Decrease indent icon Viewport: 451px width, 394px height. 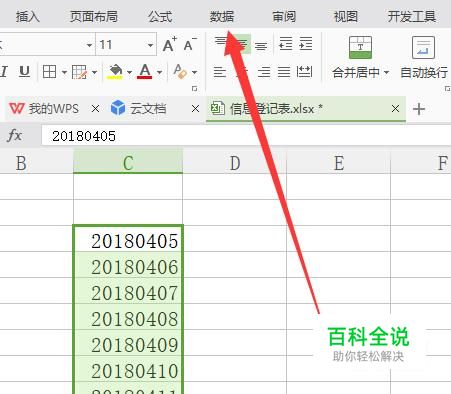286,44
